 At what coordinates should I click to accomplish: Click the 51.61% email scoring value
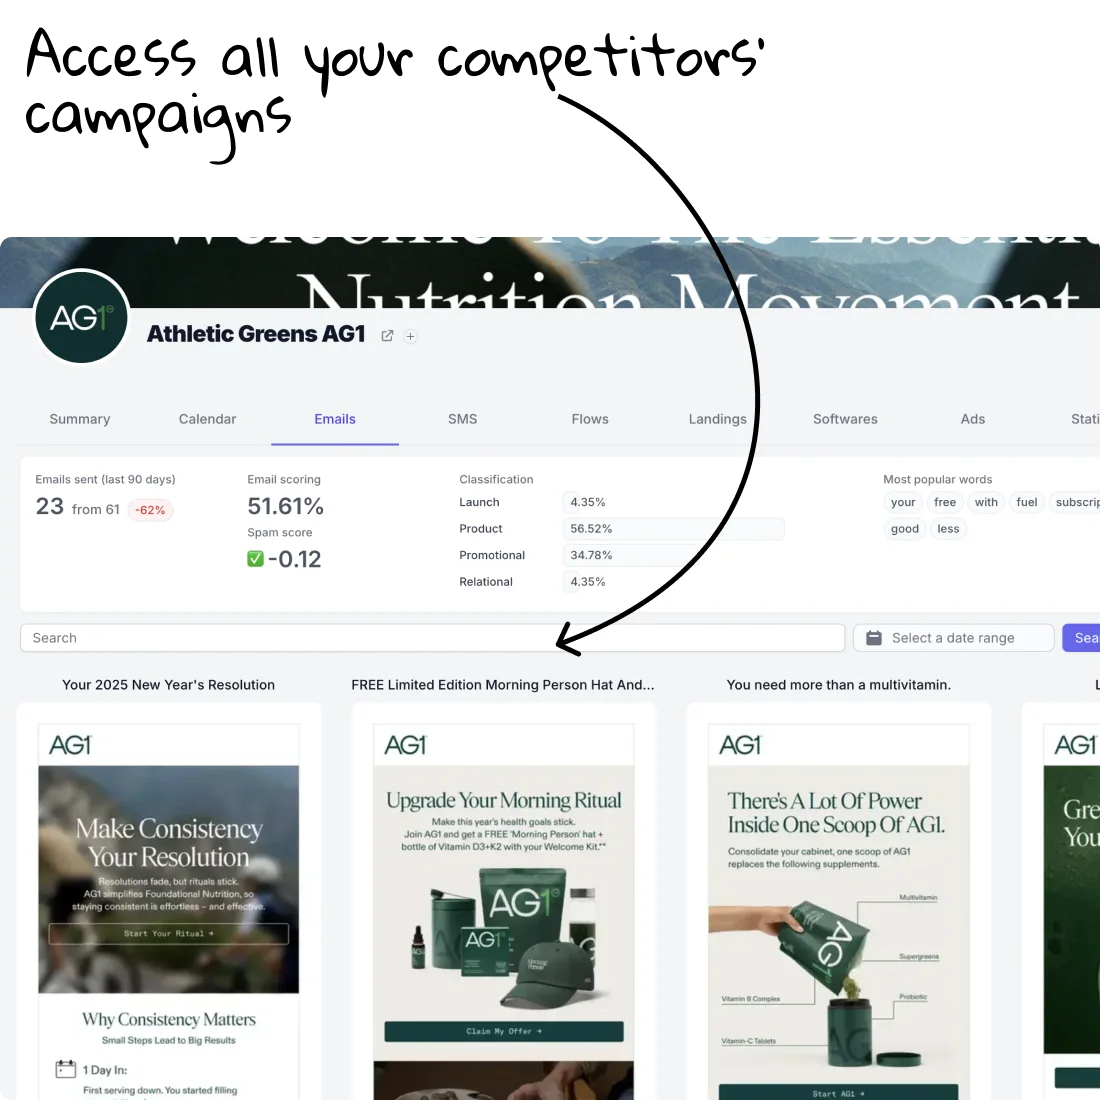[x=286, y=507]
